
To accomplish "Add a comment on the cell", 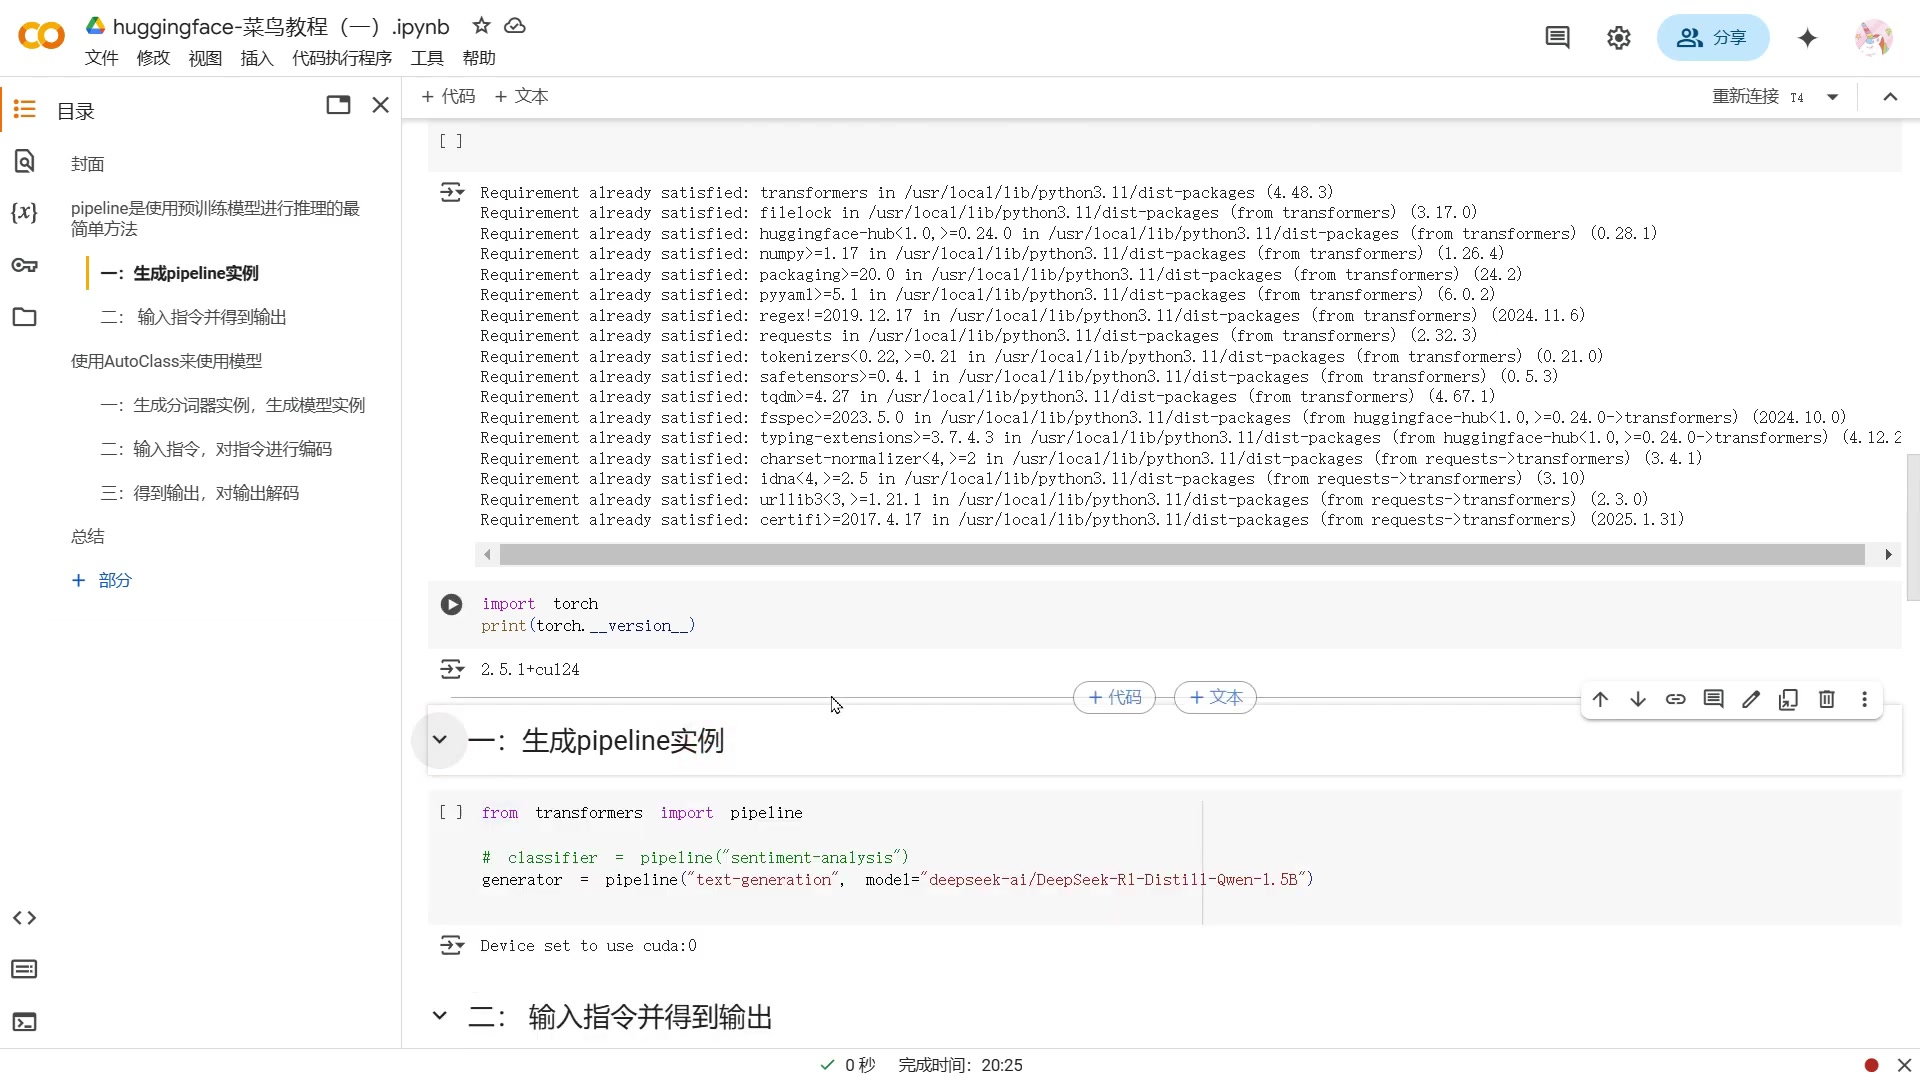I will [1714, 699].
